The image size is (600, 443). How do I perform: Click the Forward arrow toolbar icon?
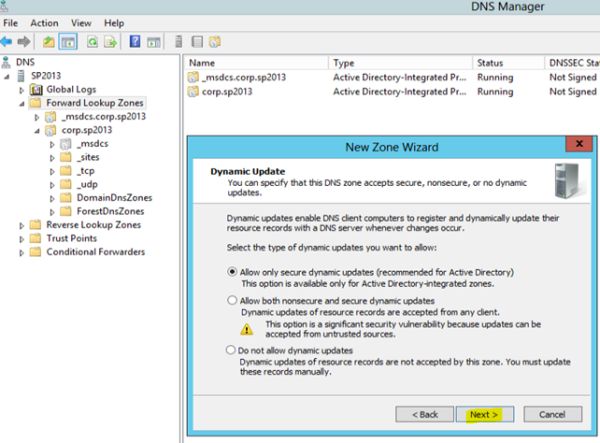point(24,42)
